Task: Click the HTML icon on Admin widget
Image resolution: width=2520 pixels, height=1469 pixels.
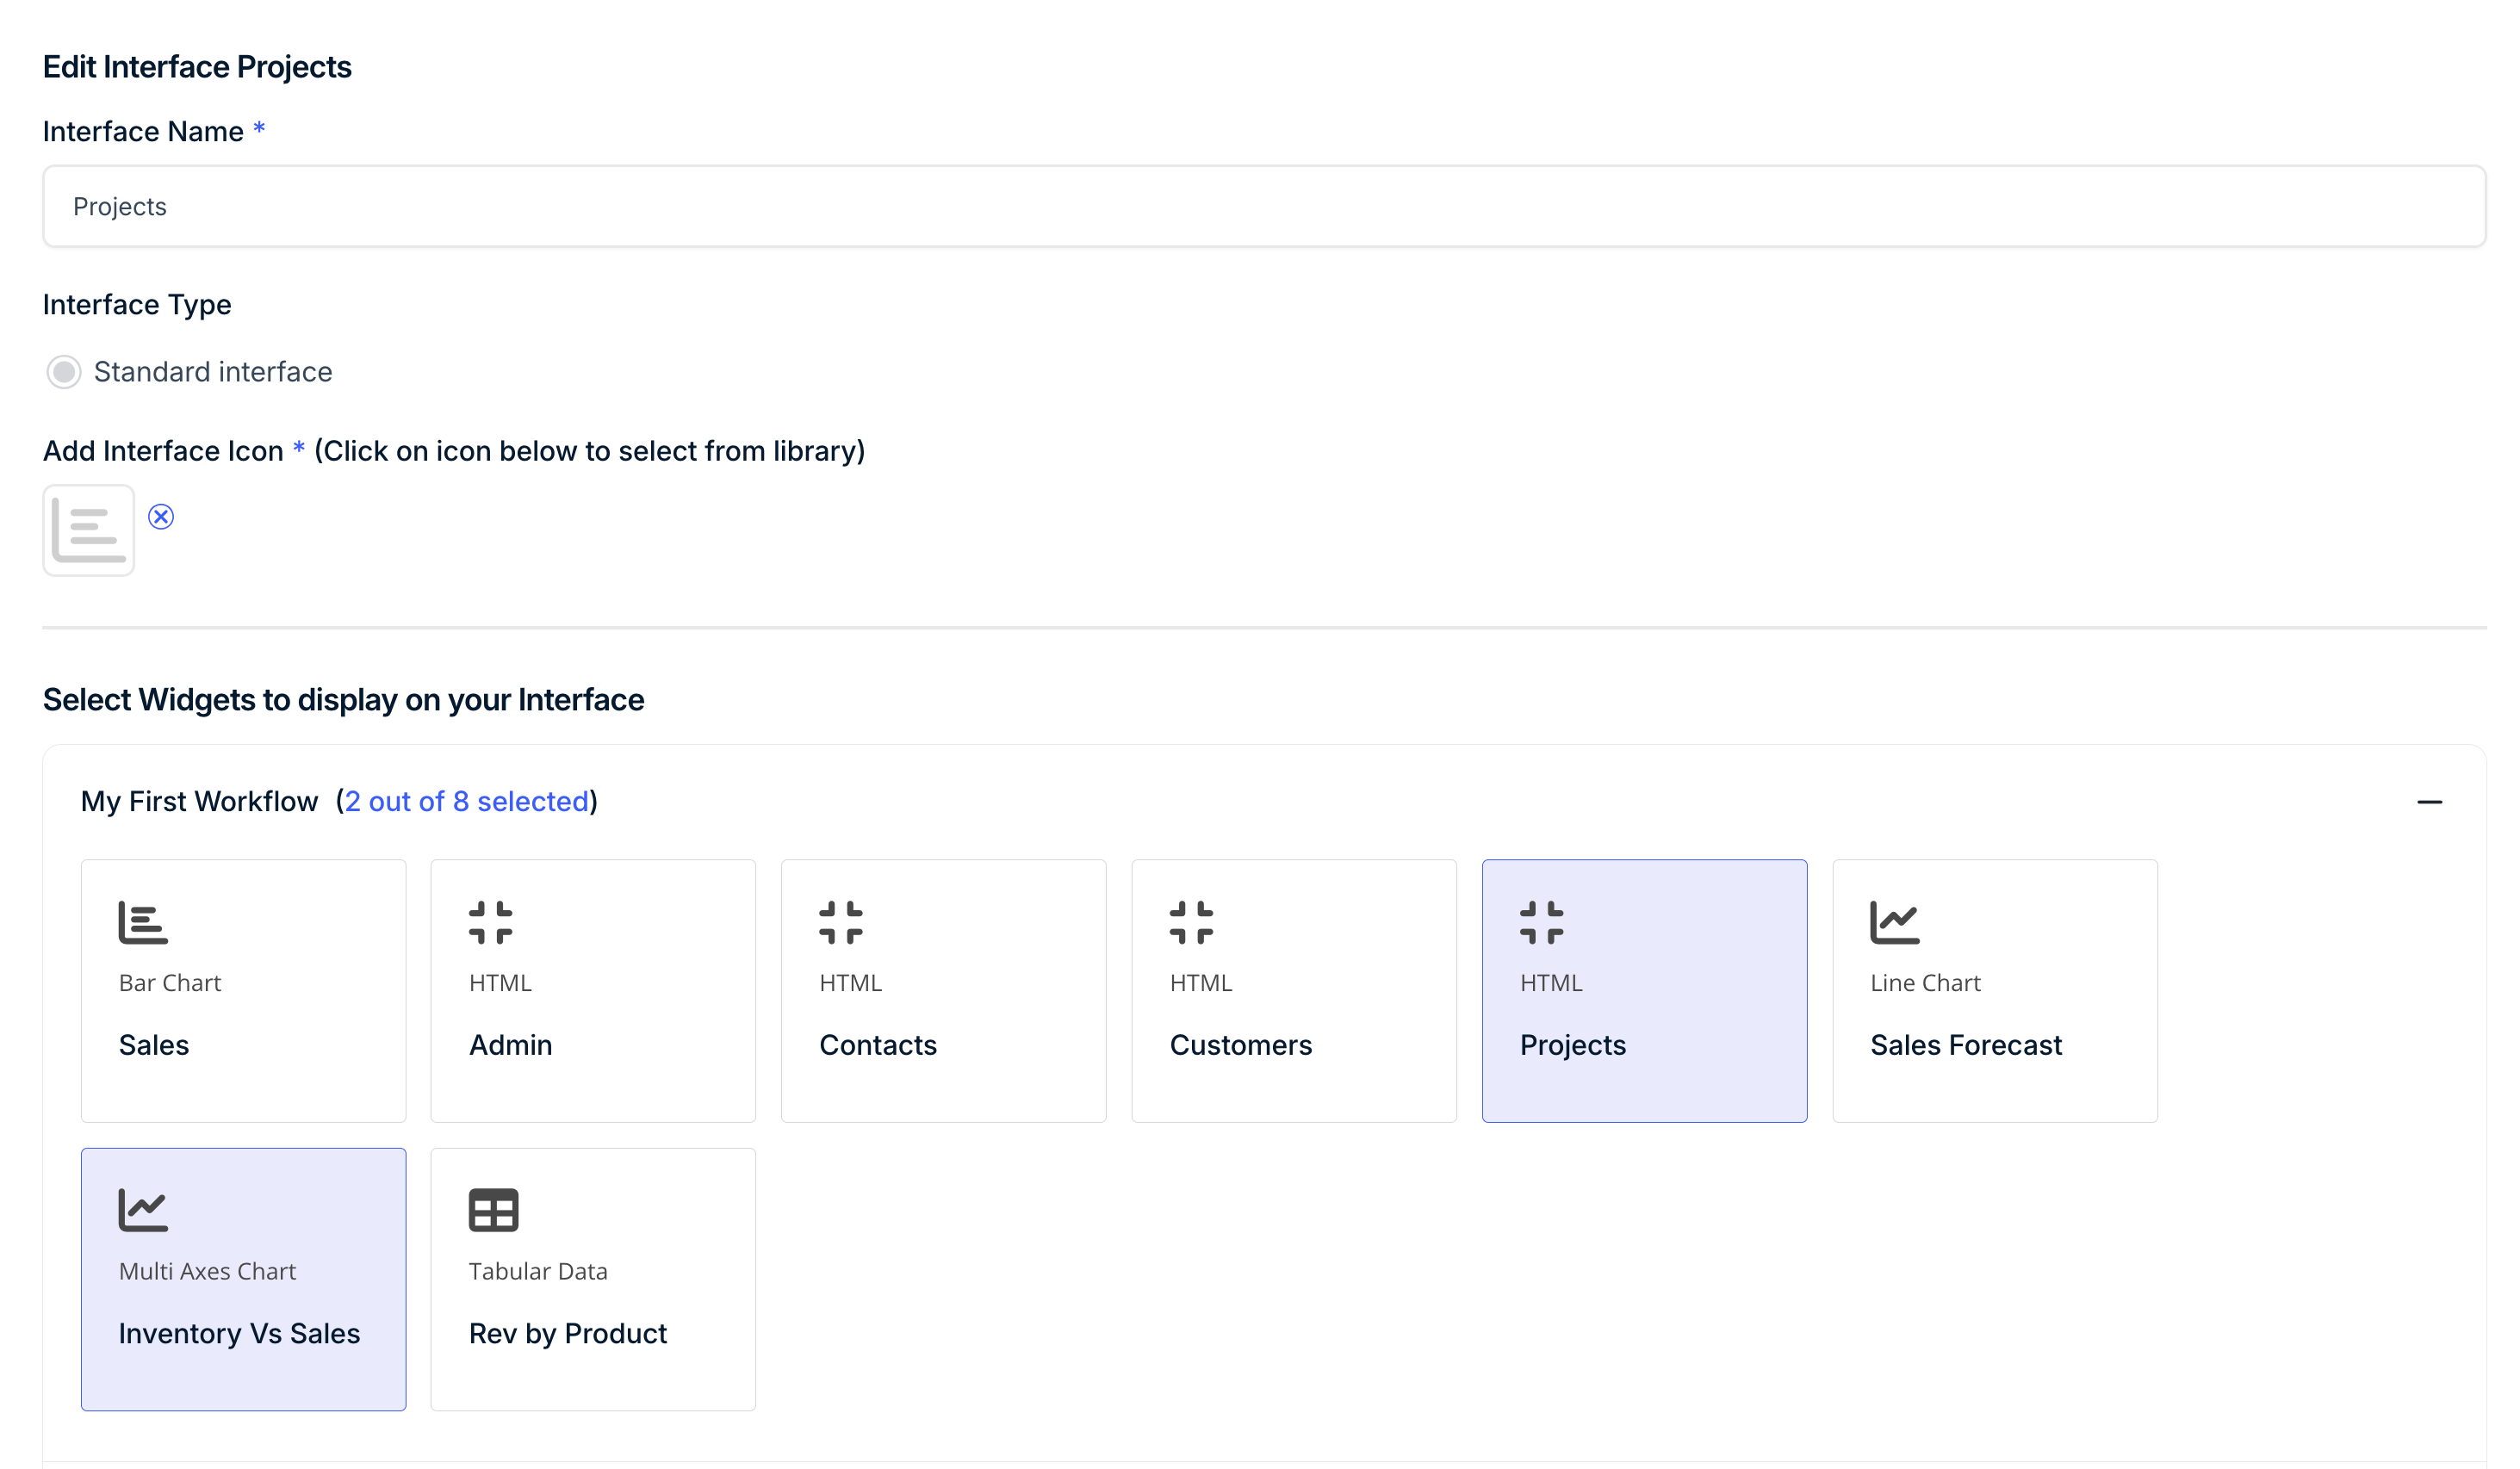Action: pos(491,922)
